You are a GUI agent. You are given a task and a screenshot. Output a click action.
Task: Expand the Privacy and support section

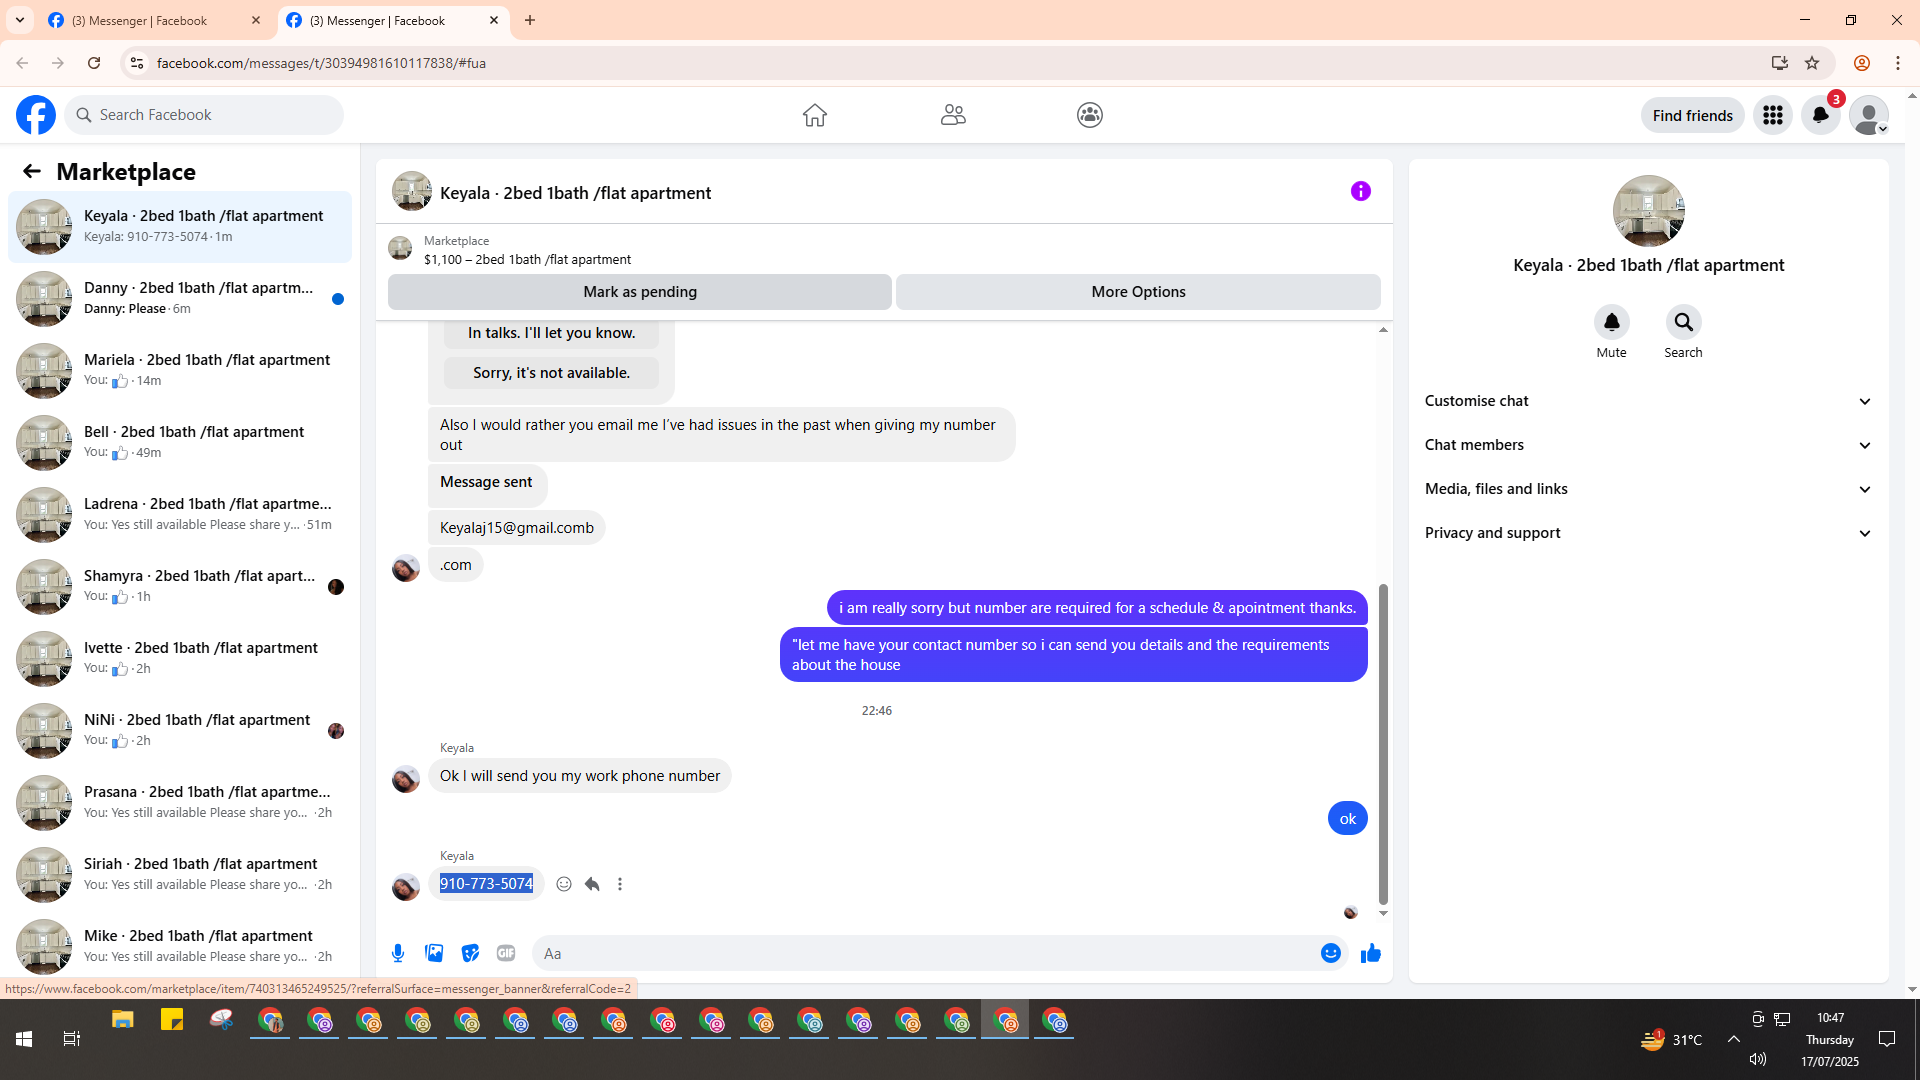[x=1648, y=533]
